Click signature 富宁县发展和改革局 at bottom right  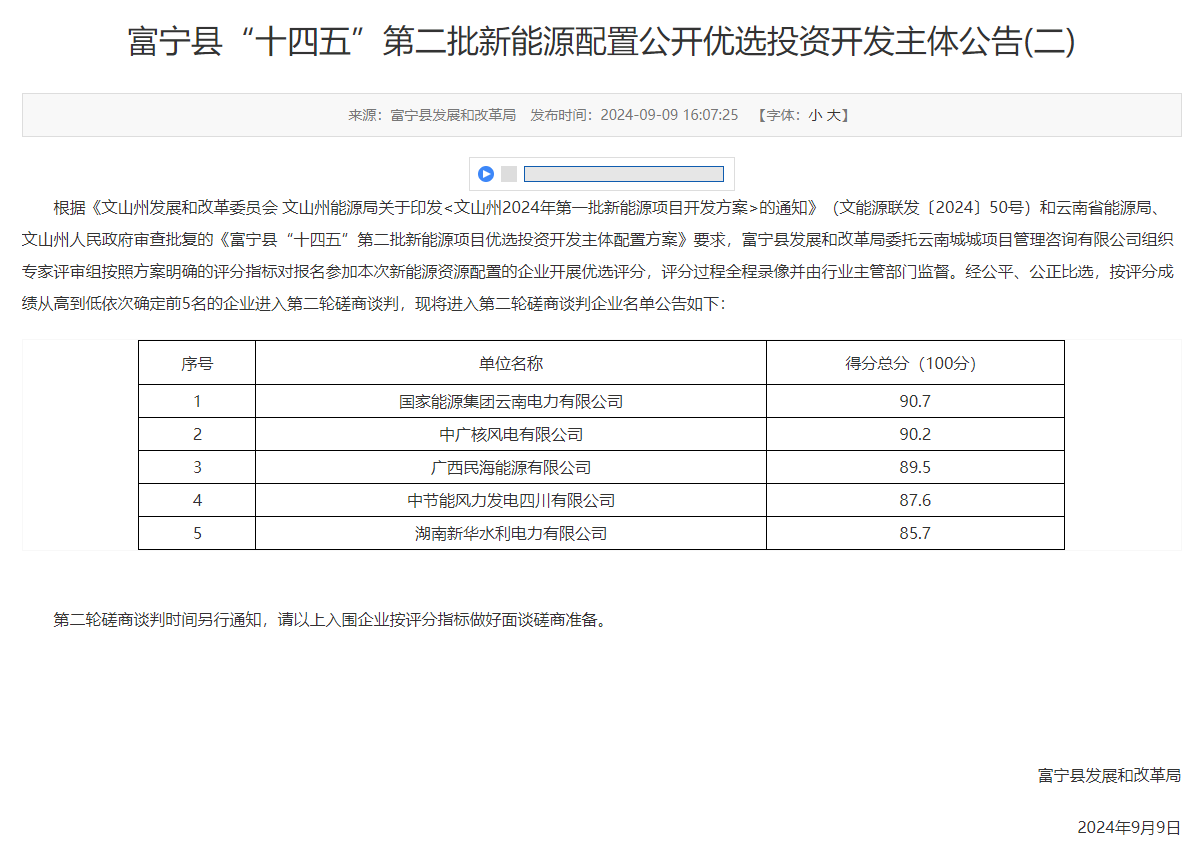point(1109,776)
